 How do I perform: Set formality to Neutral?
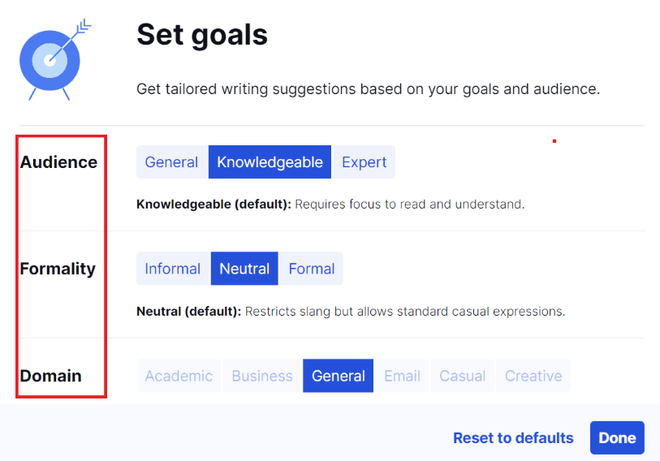tap(245, 268)
